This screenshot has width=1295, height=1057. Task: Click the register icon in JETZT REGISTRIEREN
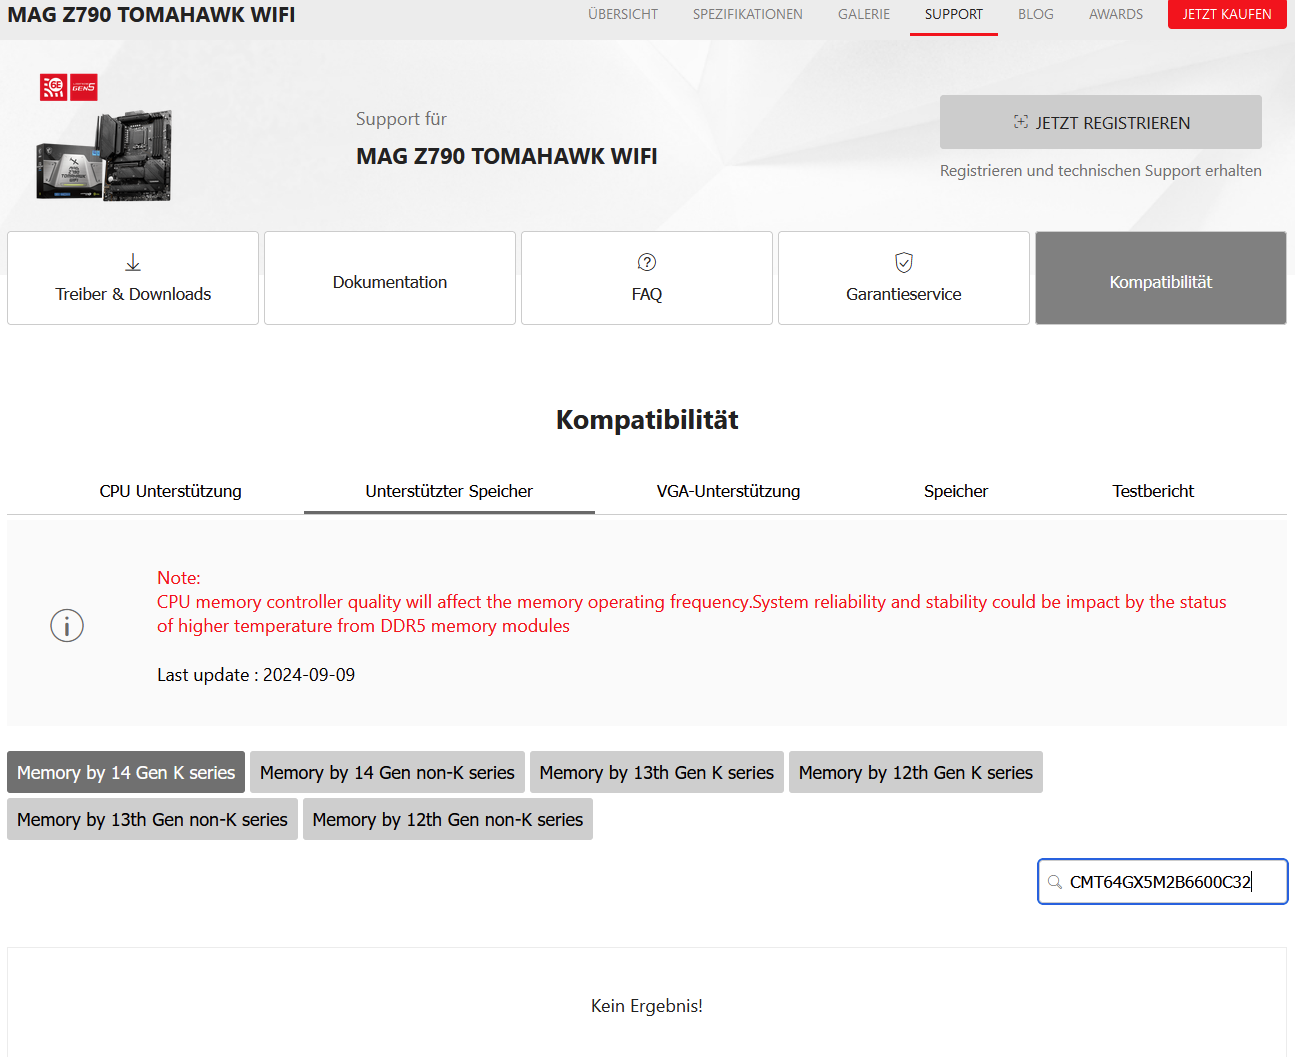[1020, 122]
